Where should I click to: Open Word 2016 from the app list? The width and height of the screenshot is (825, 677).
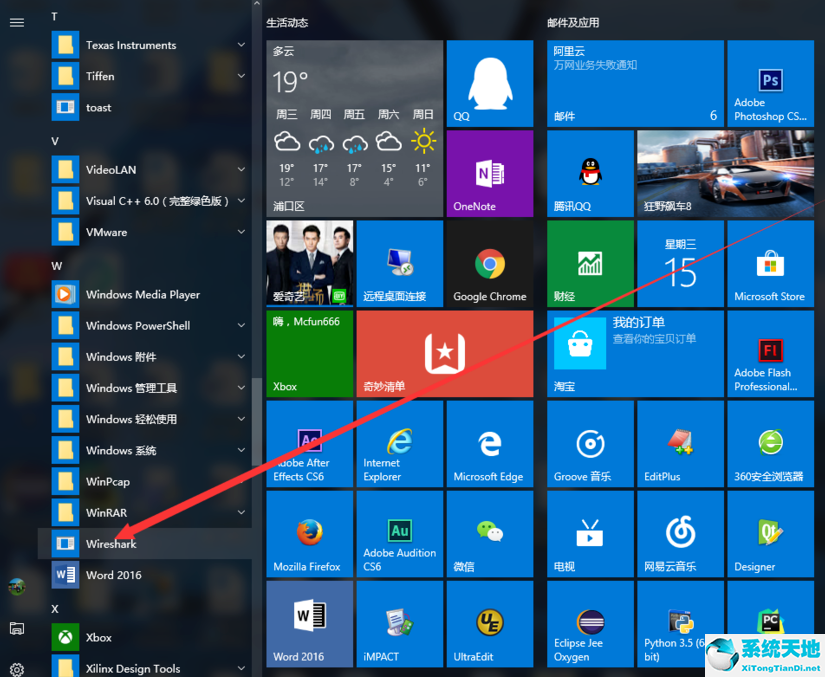pyautogui.click(x=113, y=575)
